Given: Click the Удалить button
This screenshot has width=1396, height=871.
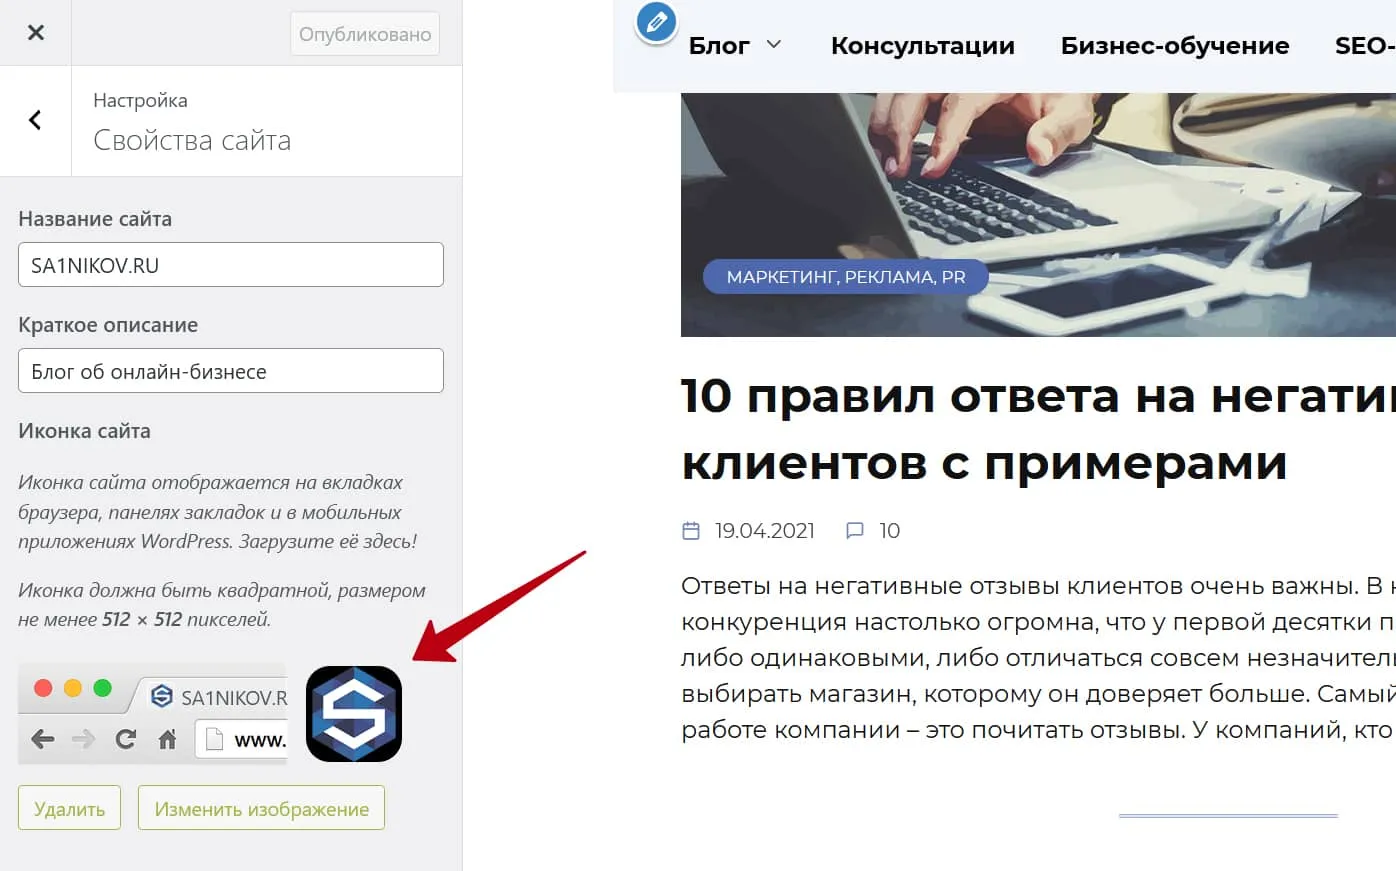Looking at the screenshot, I should pyautogui.click(x=69, y=808).
